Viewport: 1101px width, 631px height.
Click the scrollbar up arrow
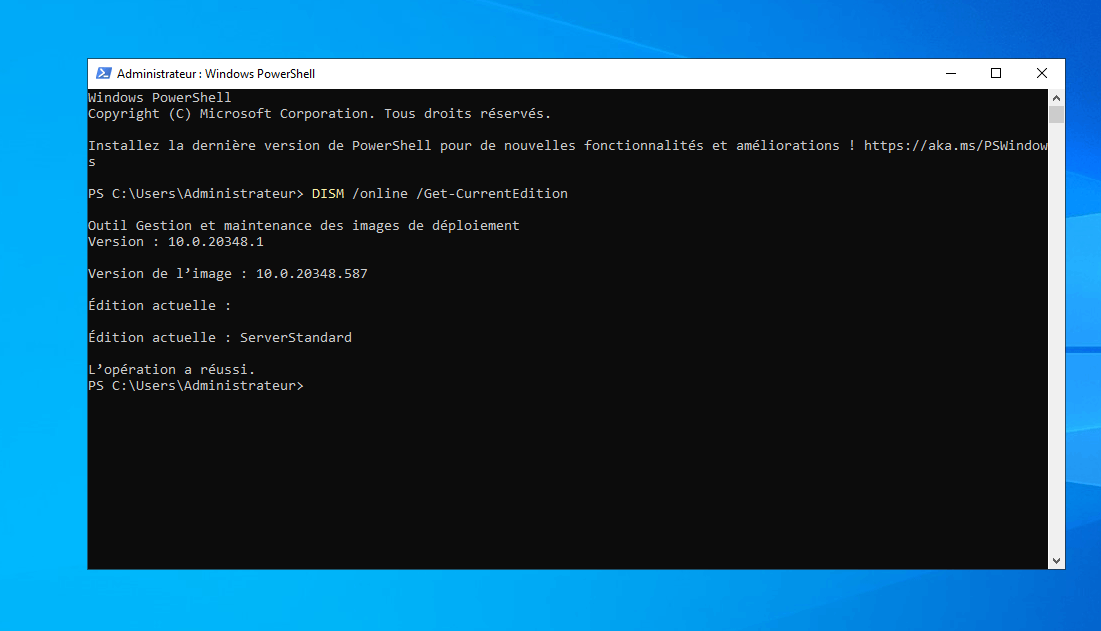coord(1056,98)
